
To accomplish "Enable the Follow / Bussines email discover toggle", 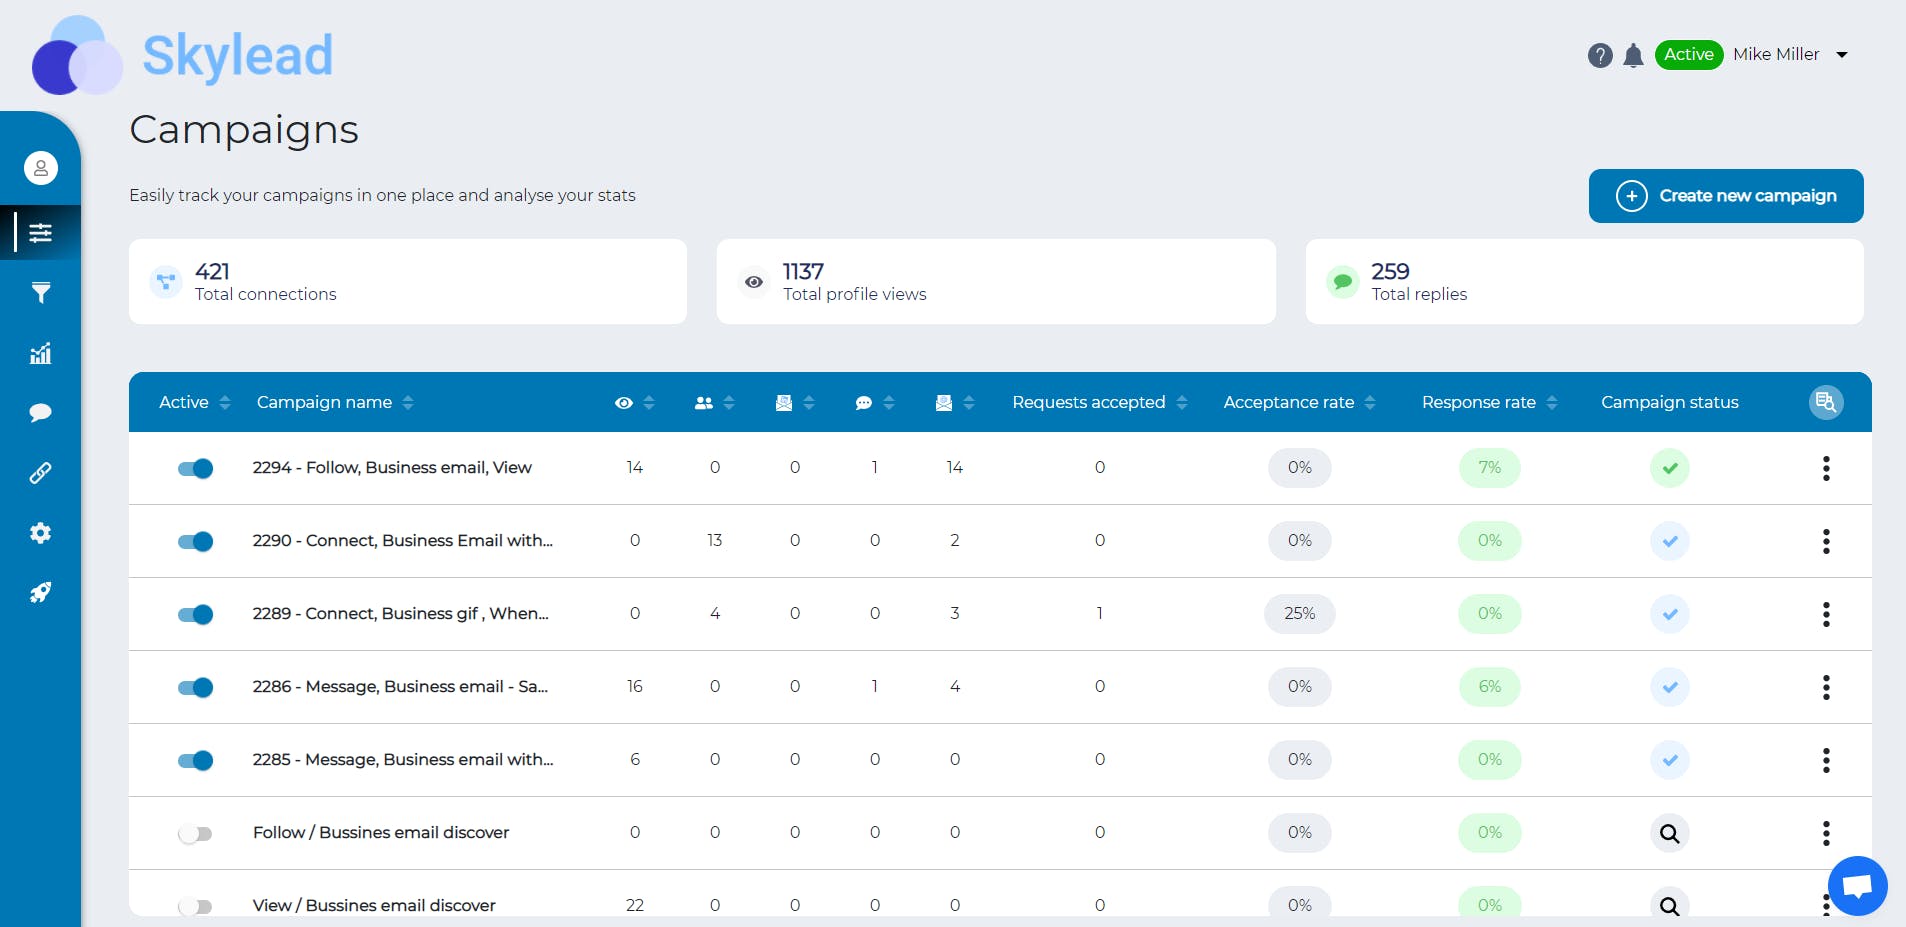I will click(x=195, y=833).
